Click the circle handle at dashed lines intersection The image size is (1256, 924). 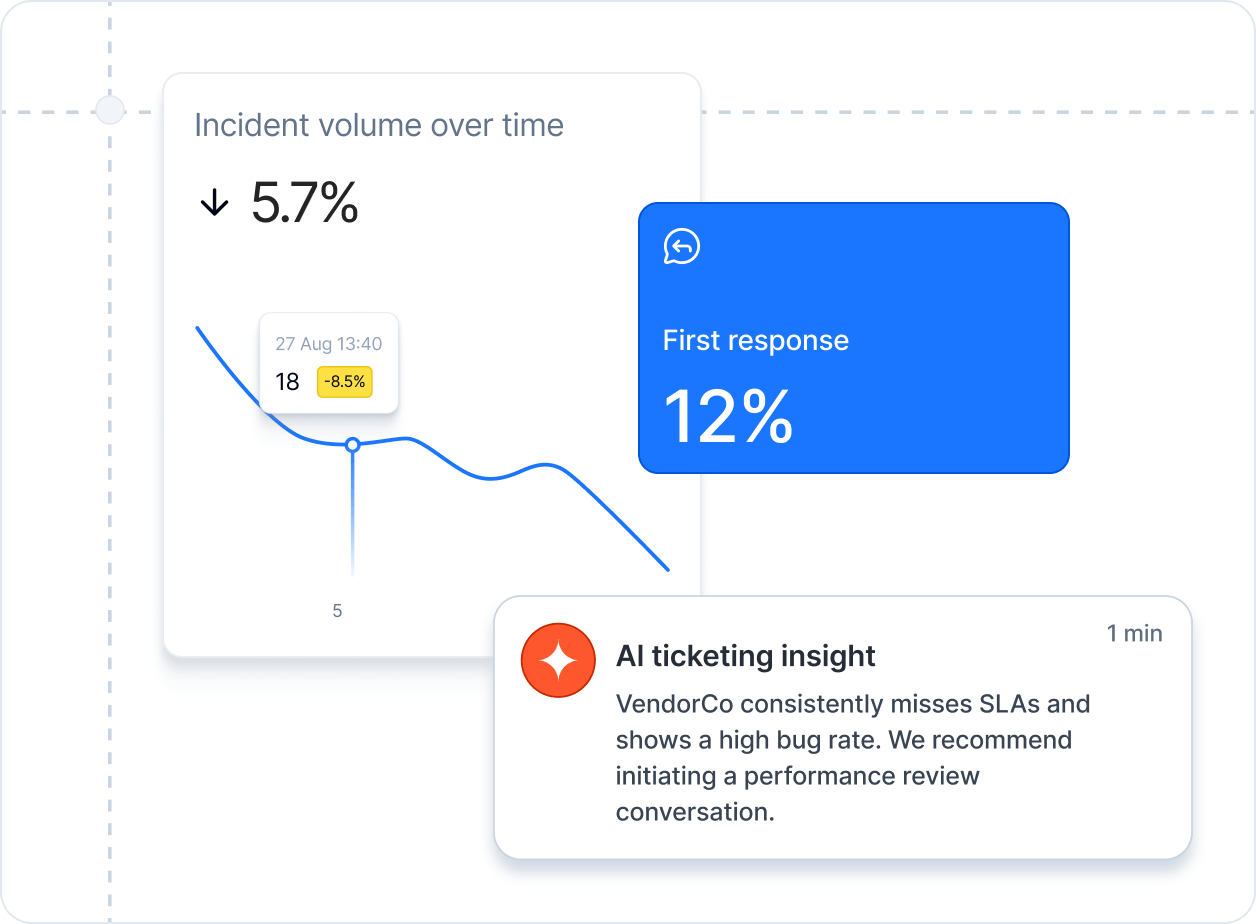[109, 110]
